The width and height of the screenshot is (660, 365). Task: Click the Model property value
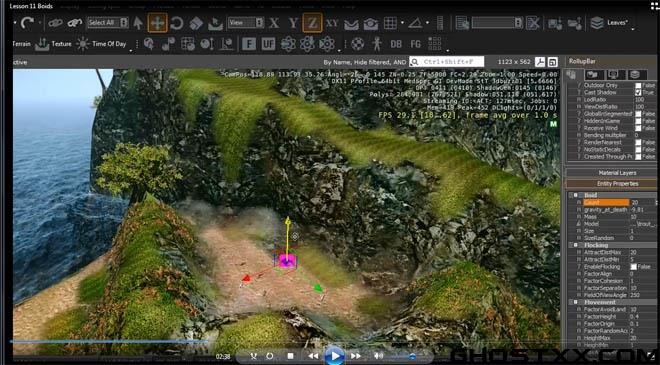coord(643,224)
